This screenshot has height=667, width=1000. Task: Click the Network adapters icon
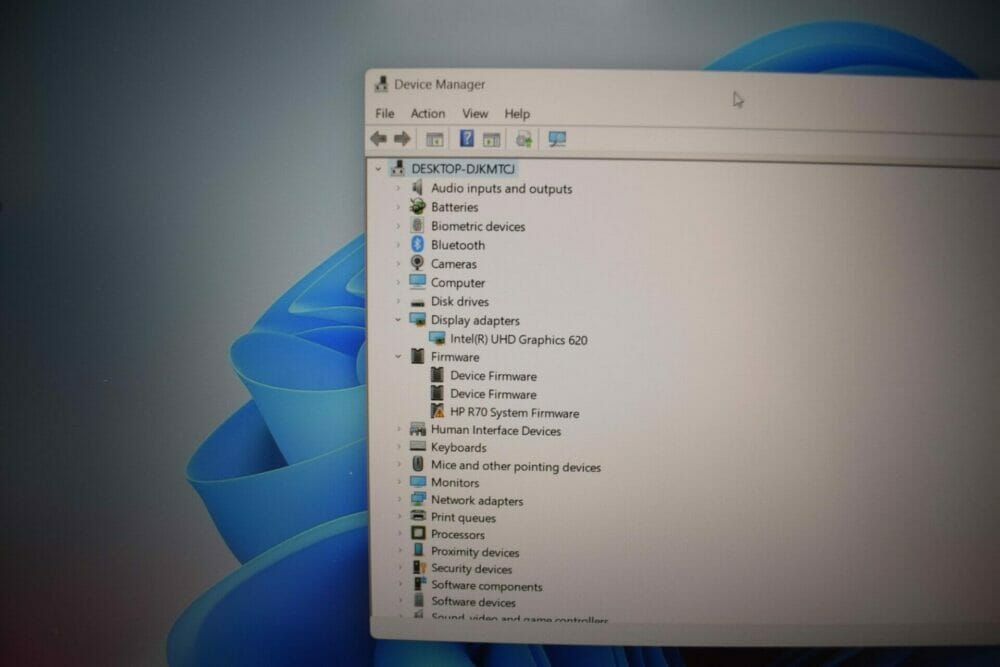(418, 499)
